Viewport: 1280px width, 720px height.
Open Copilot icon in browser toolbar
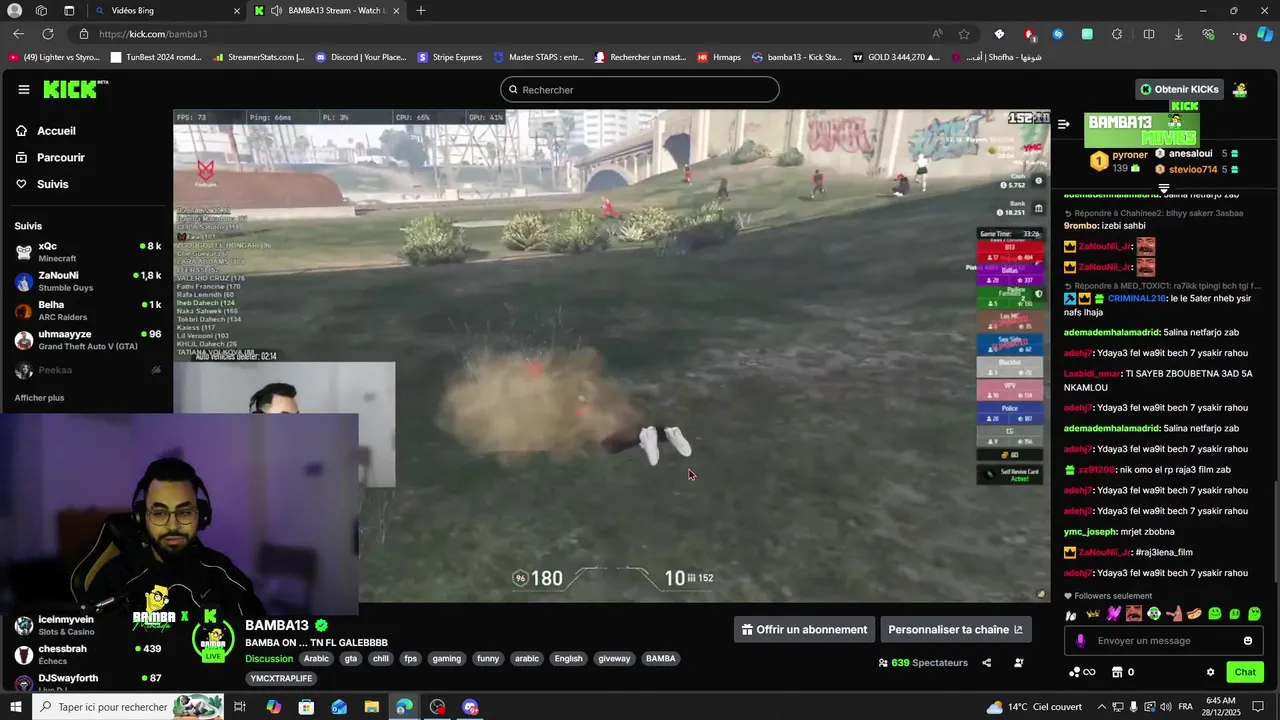point(1265,34)
